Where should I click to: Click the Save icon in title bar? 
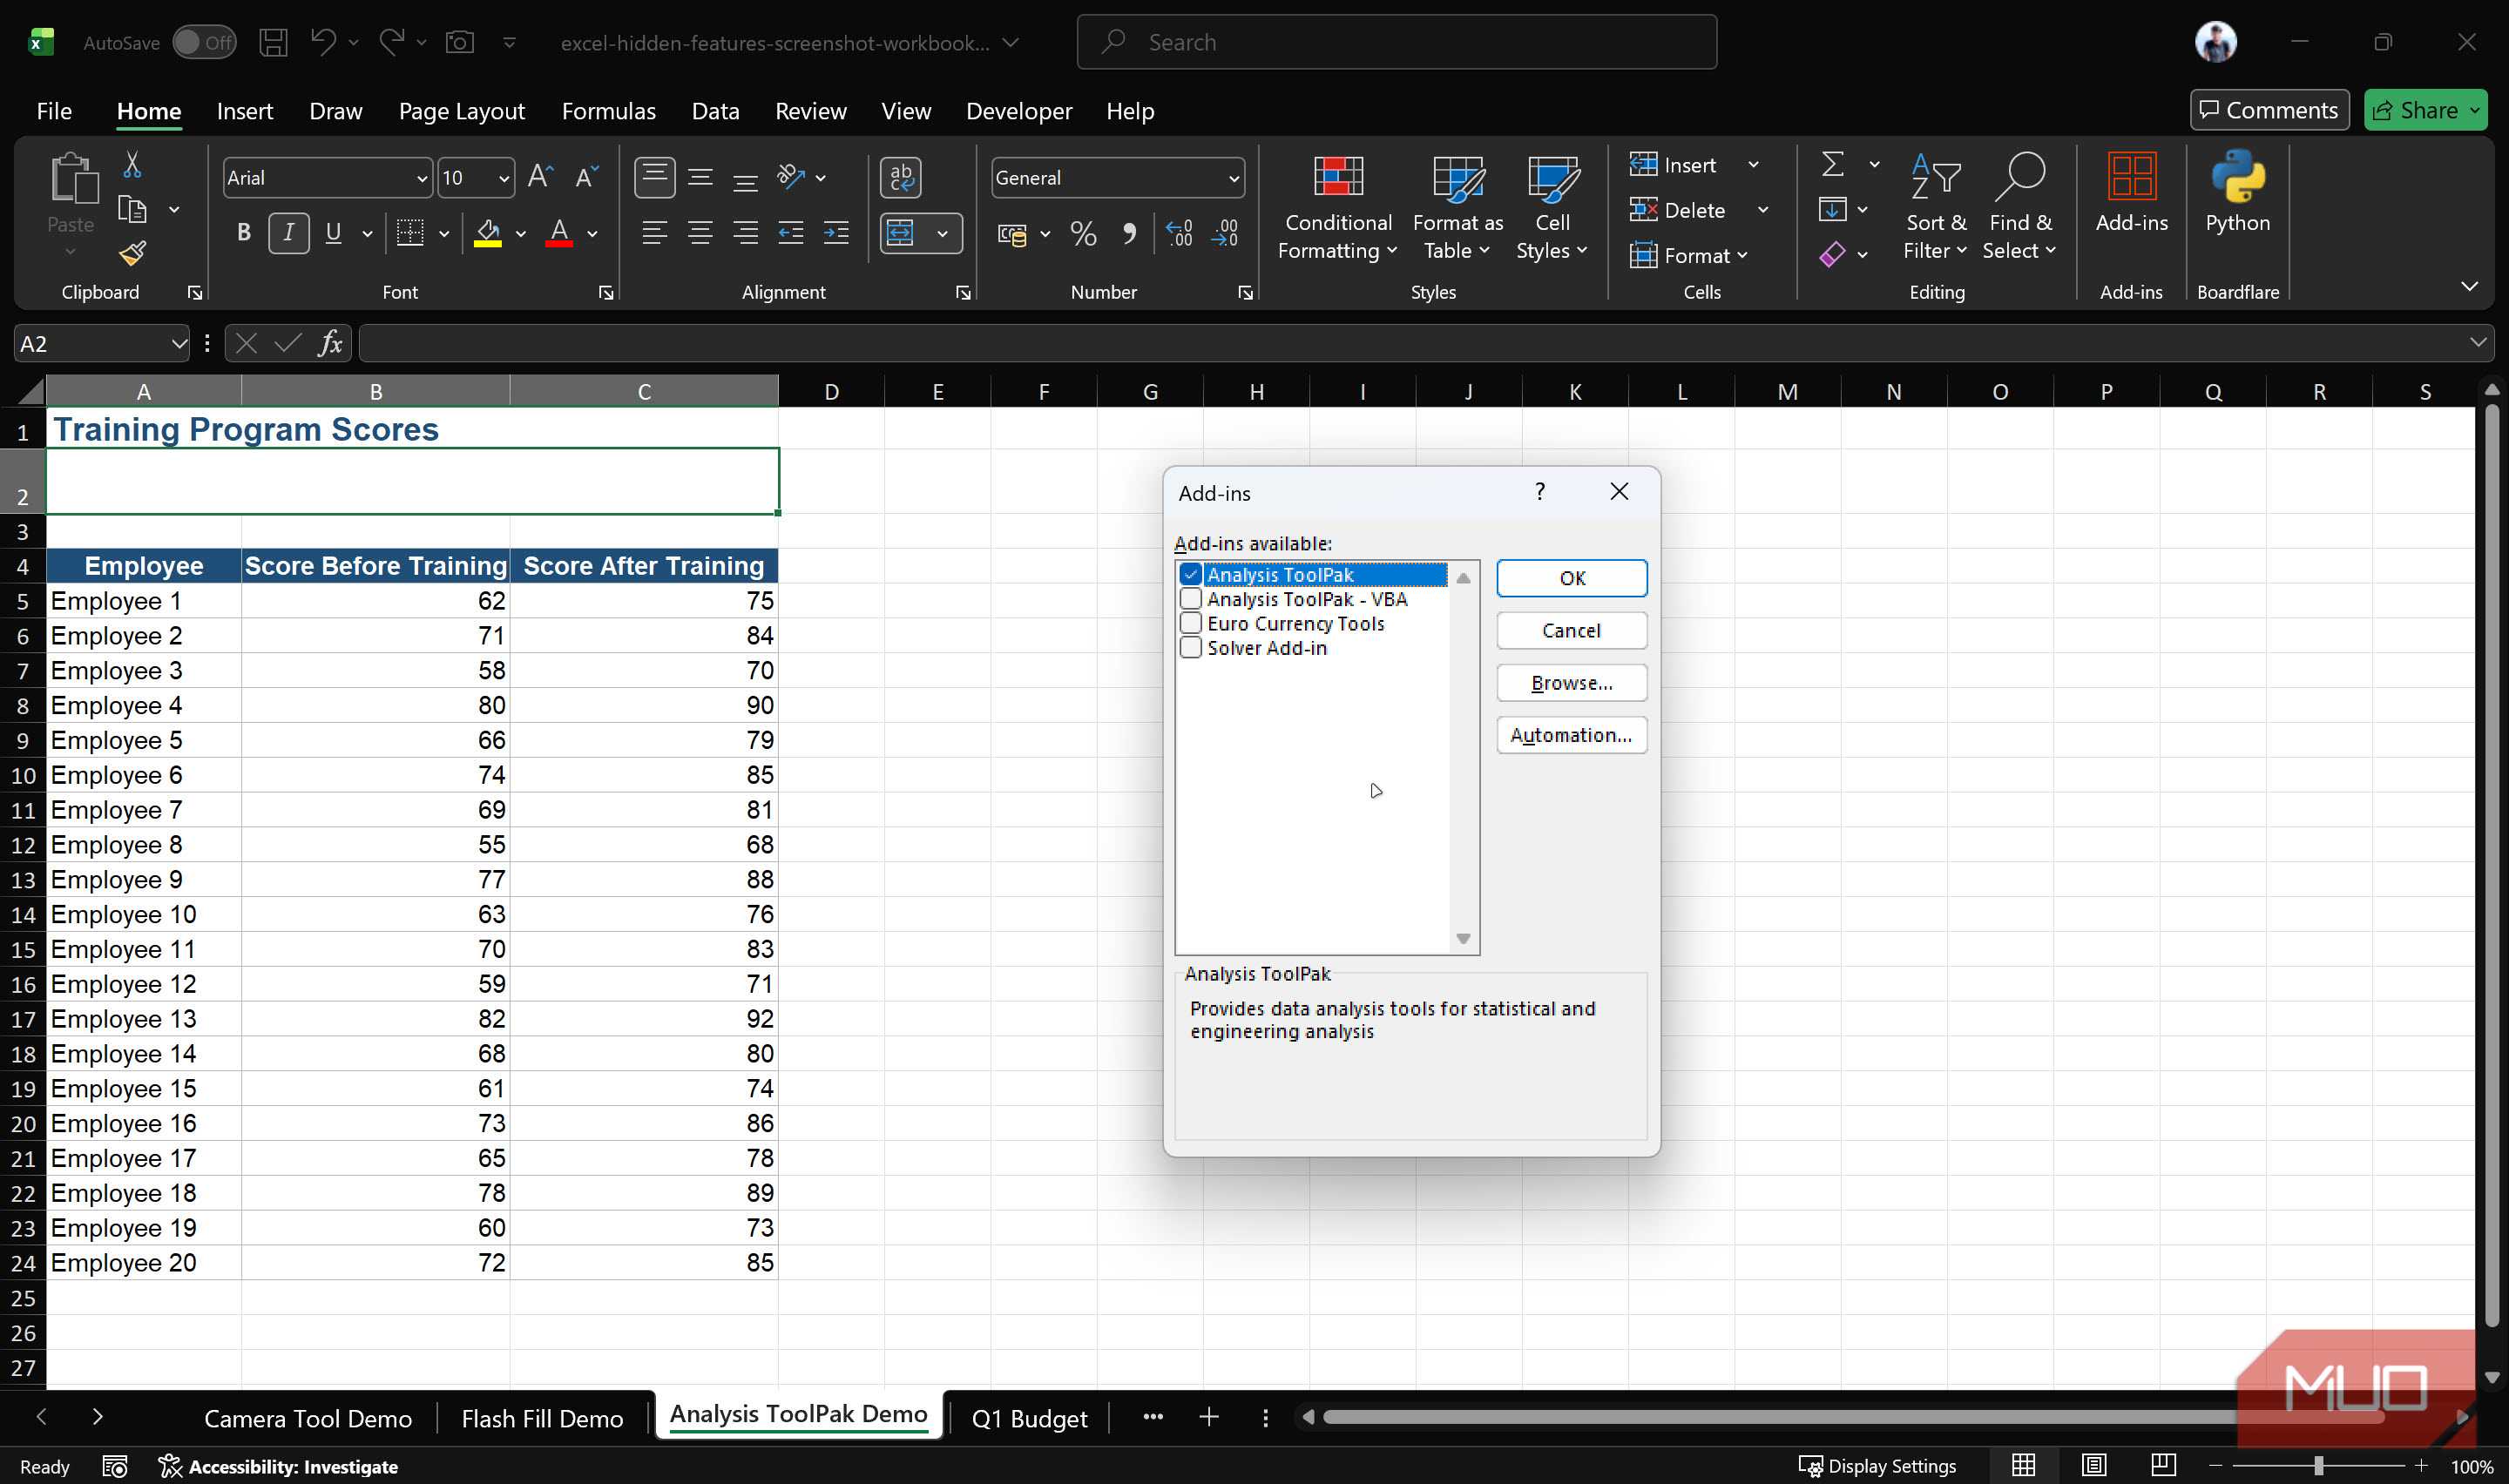coord(272,42)
